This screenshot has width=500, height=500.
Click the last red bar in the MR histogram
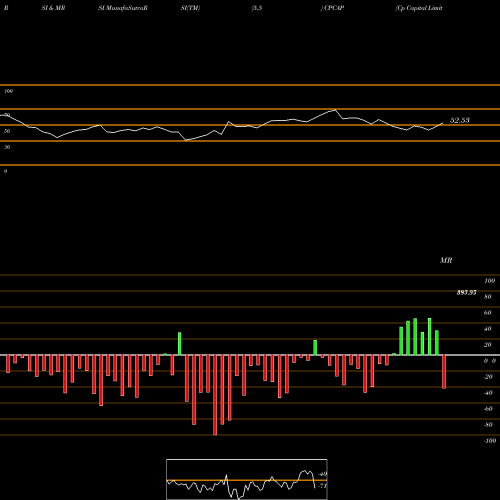[444, 372]
